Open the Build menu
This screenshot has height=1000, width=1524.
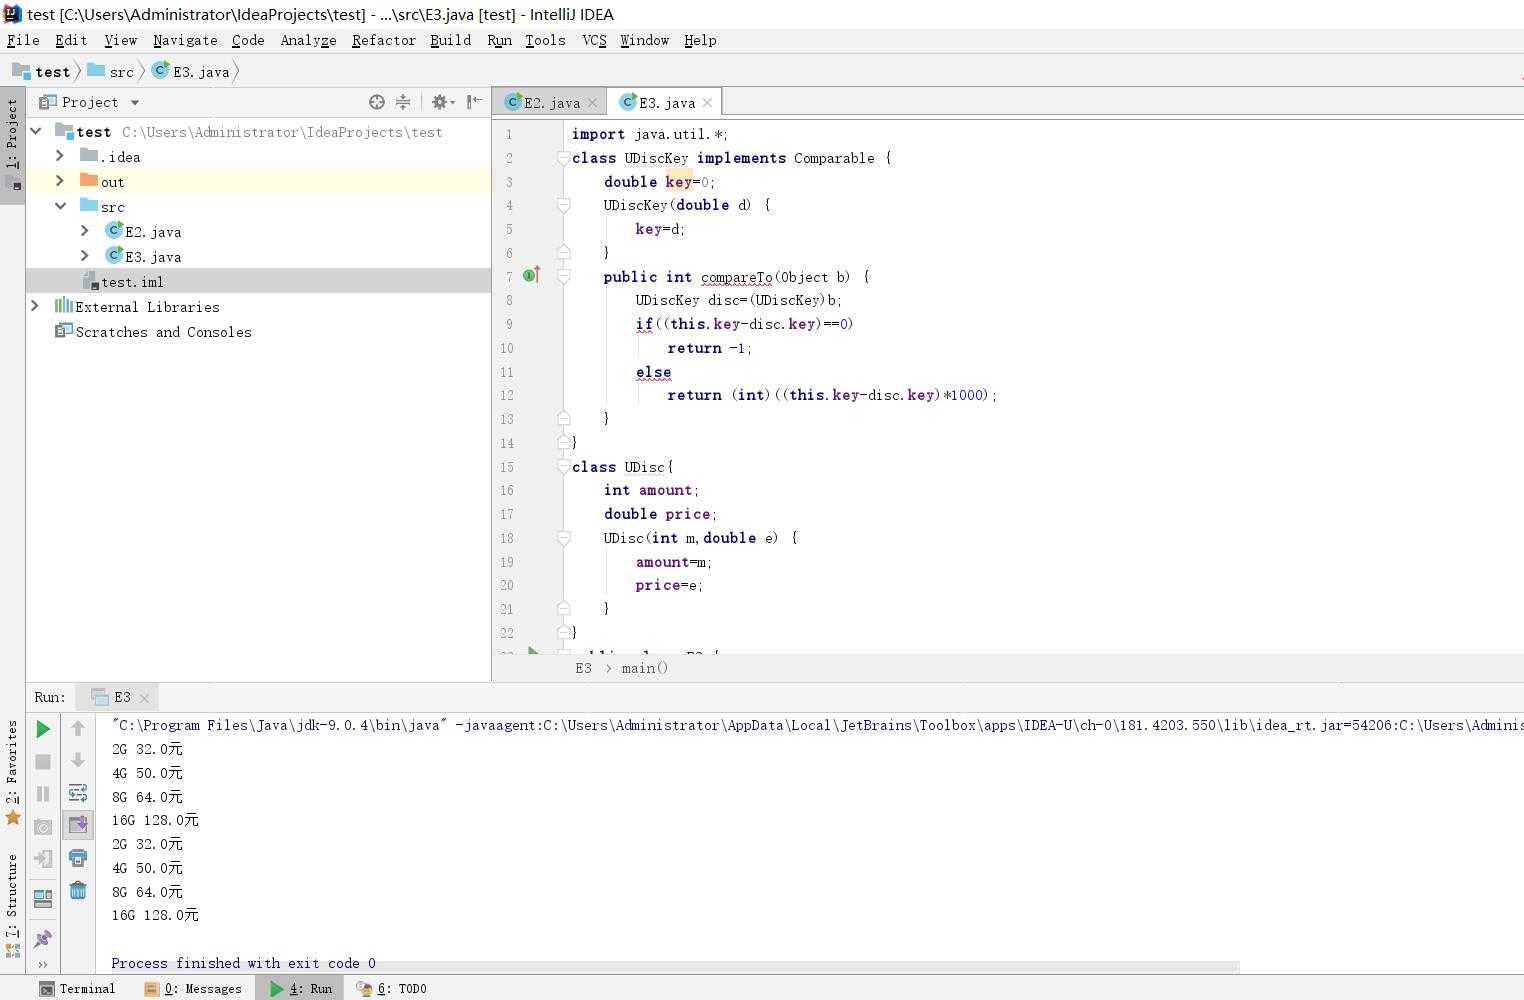[x=450, y=40]
